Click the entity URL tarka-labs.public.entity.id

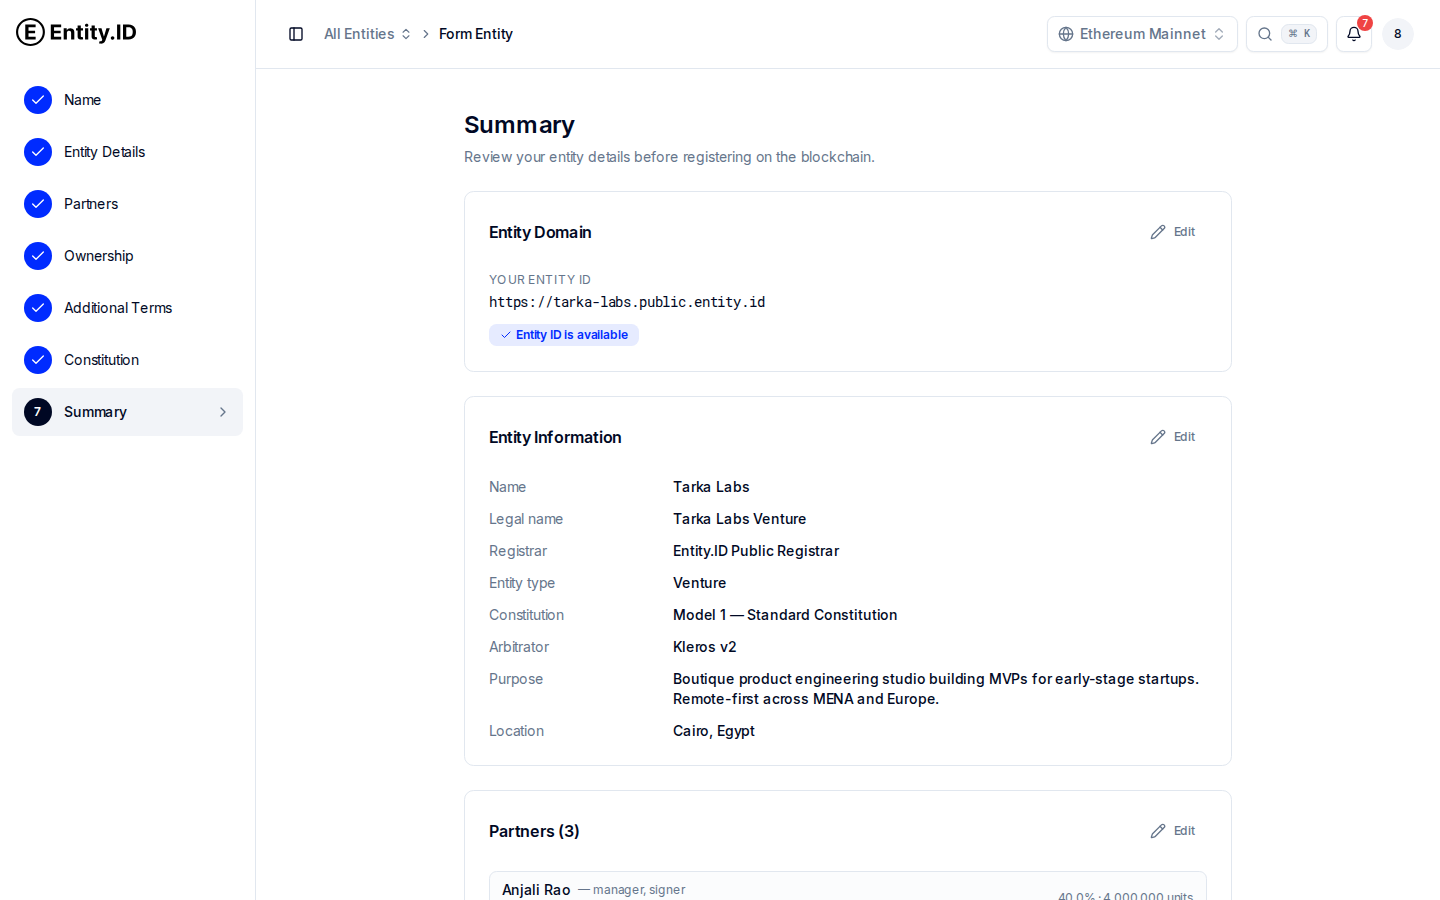(627, 302)
